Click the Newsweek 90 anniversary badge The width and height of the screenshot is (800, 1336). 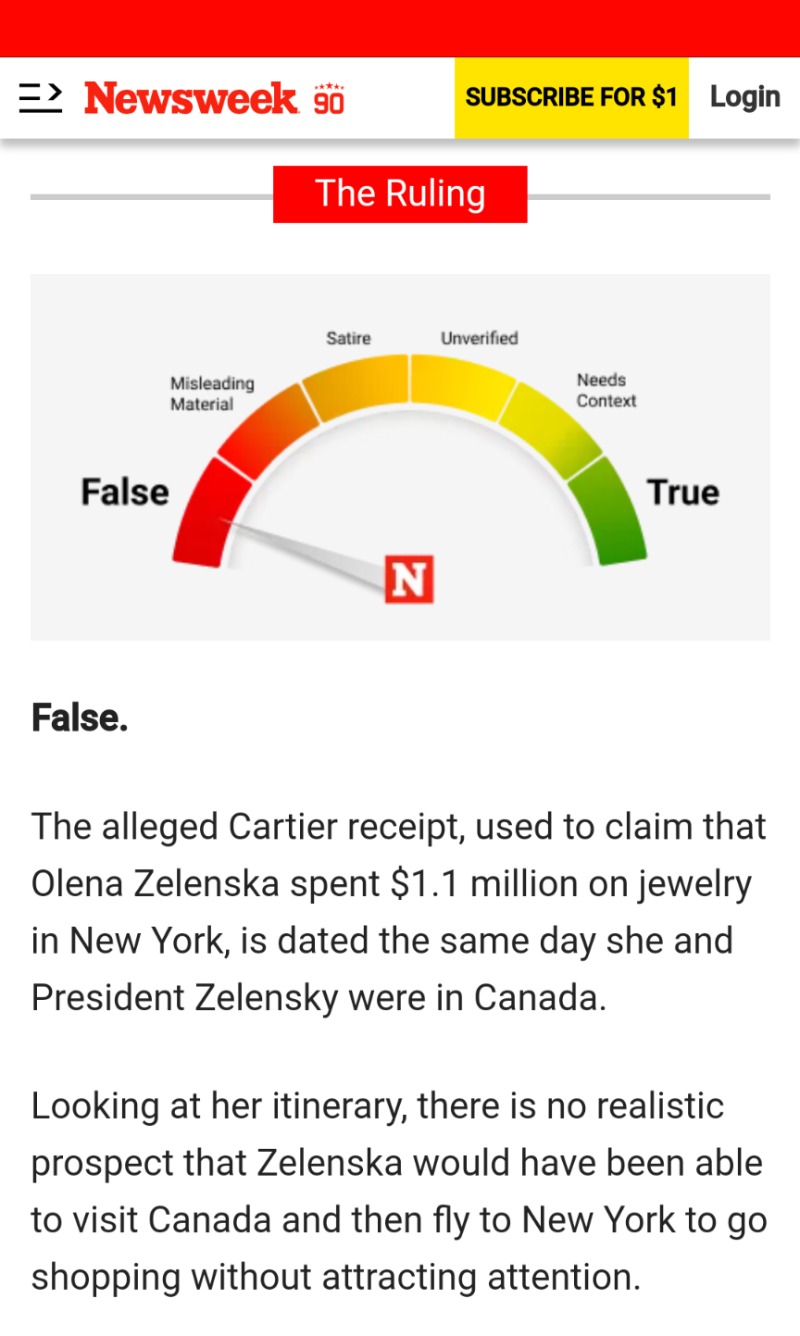329,98
